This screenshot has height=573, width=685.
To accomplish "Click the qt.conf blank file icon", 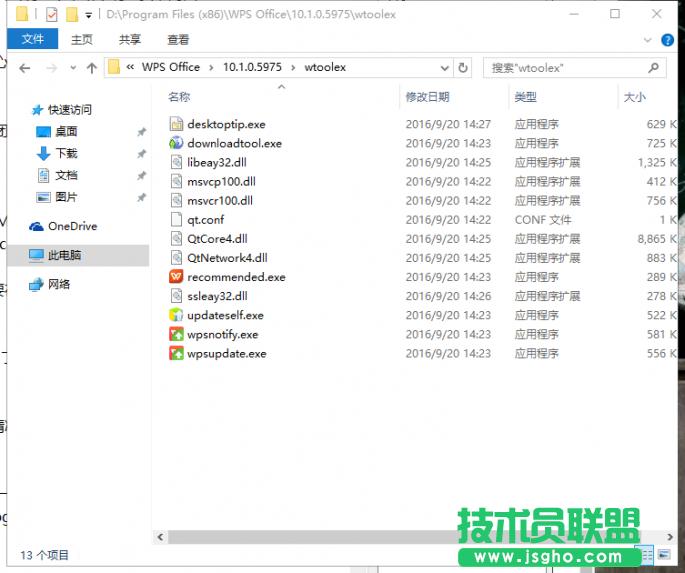I will (x=176, y=220).
